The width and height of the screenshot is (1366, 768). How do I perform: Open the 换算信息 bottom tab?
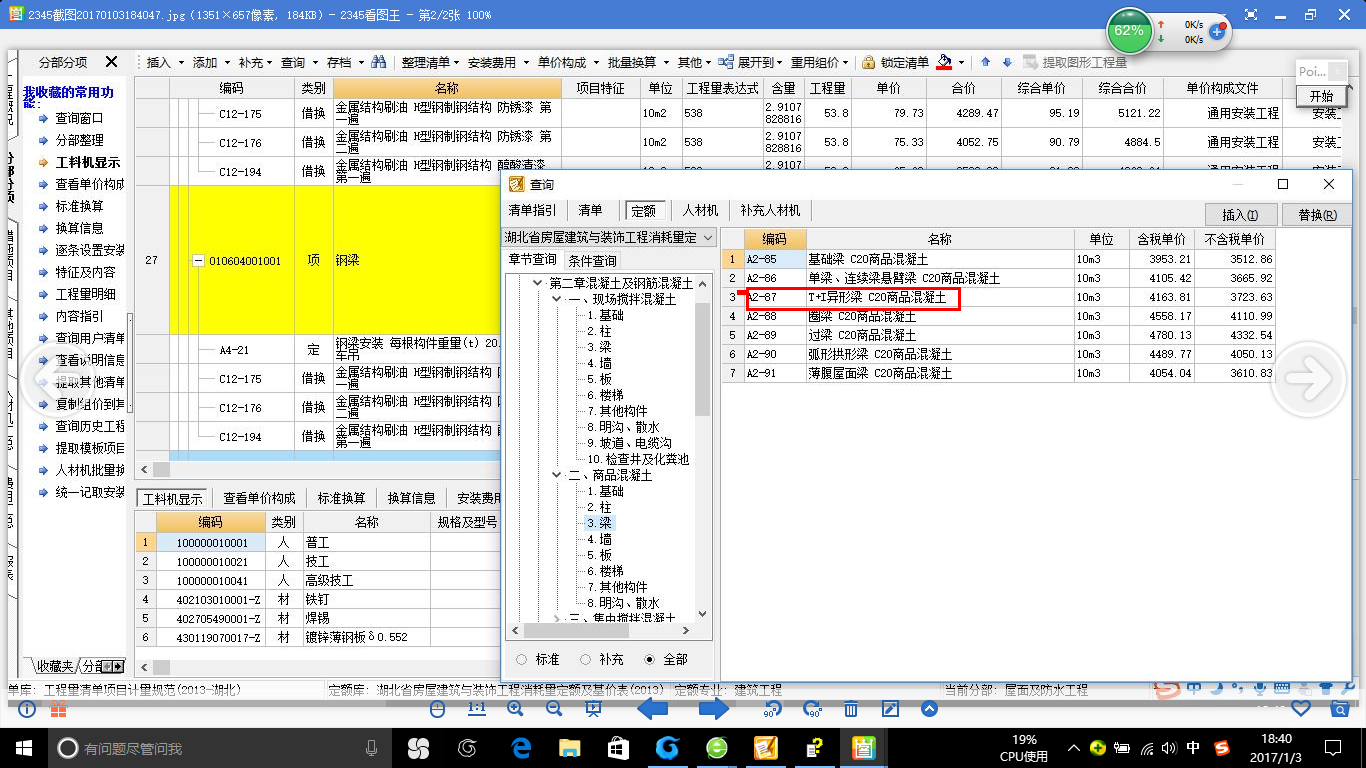point(412,498)
